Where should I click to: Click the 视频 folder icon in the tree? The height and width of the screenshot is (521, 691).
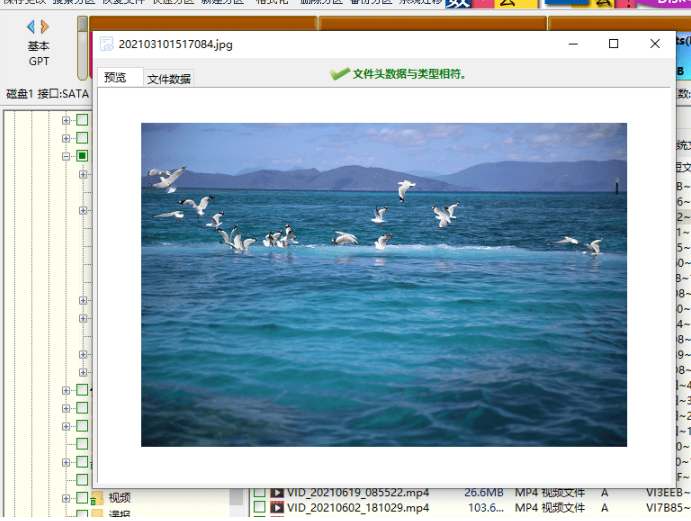97,498
